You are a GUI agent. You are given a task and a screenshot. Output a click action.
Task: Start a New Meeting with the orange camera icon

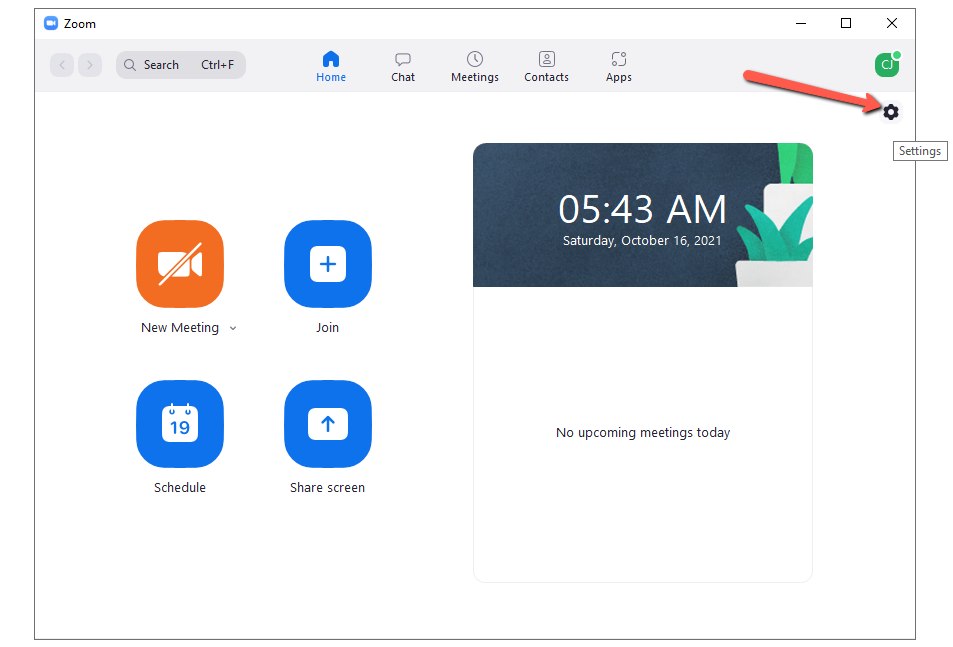tap(180, 264)
